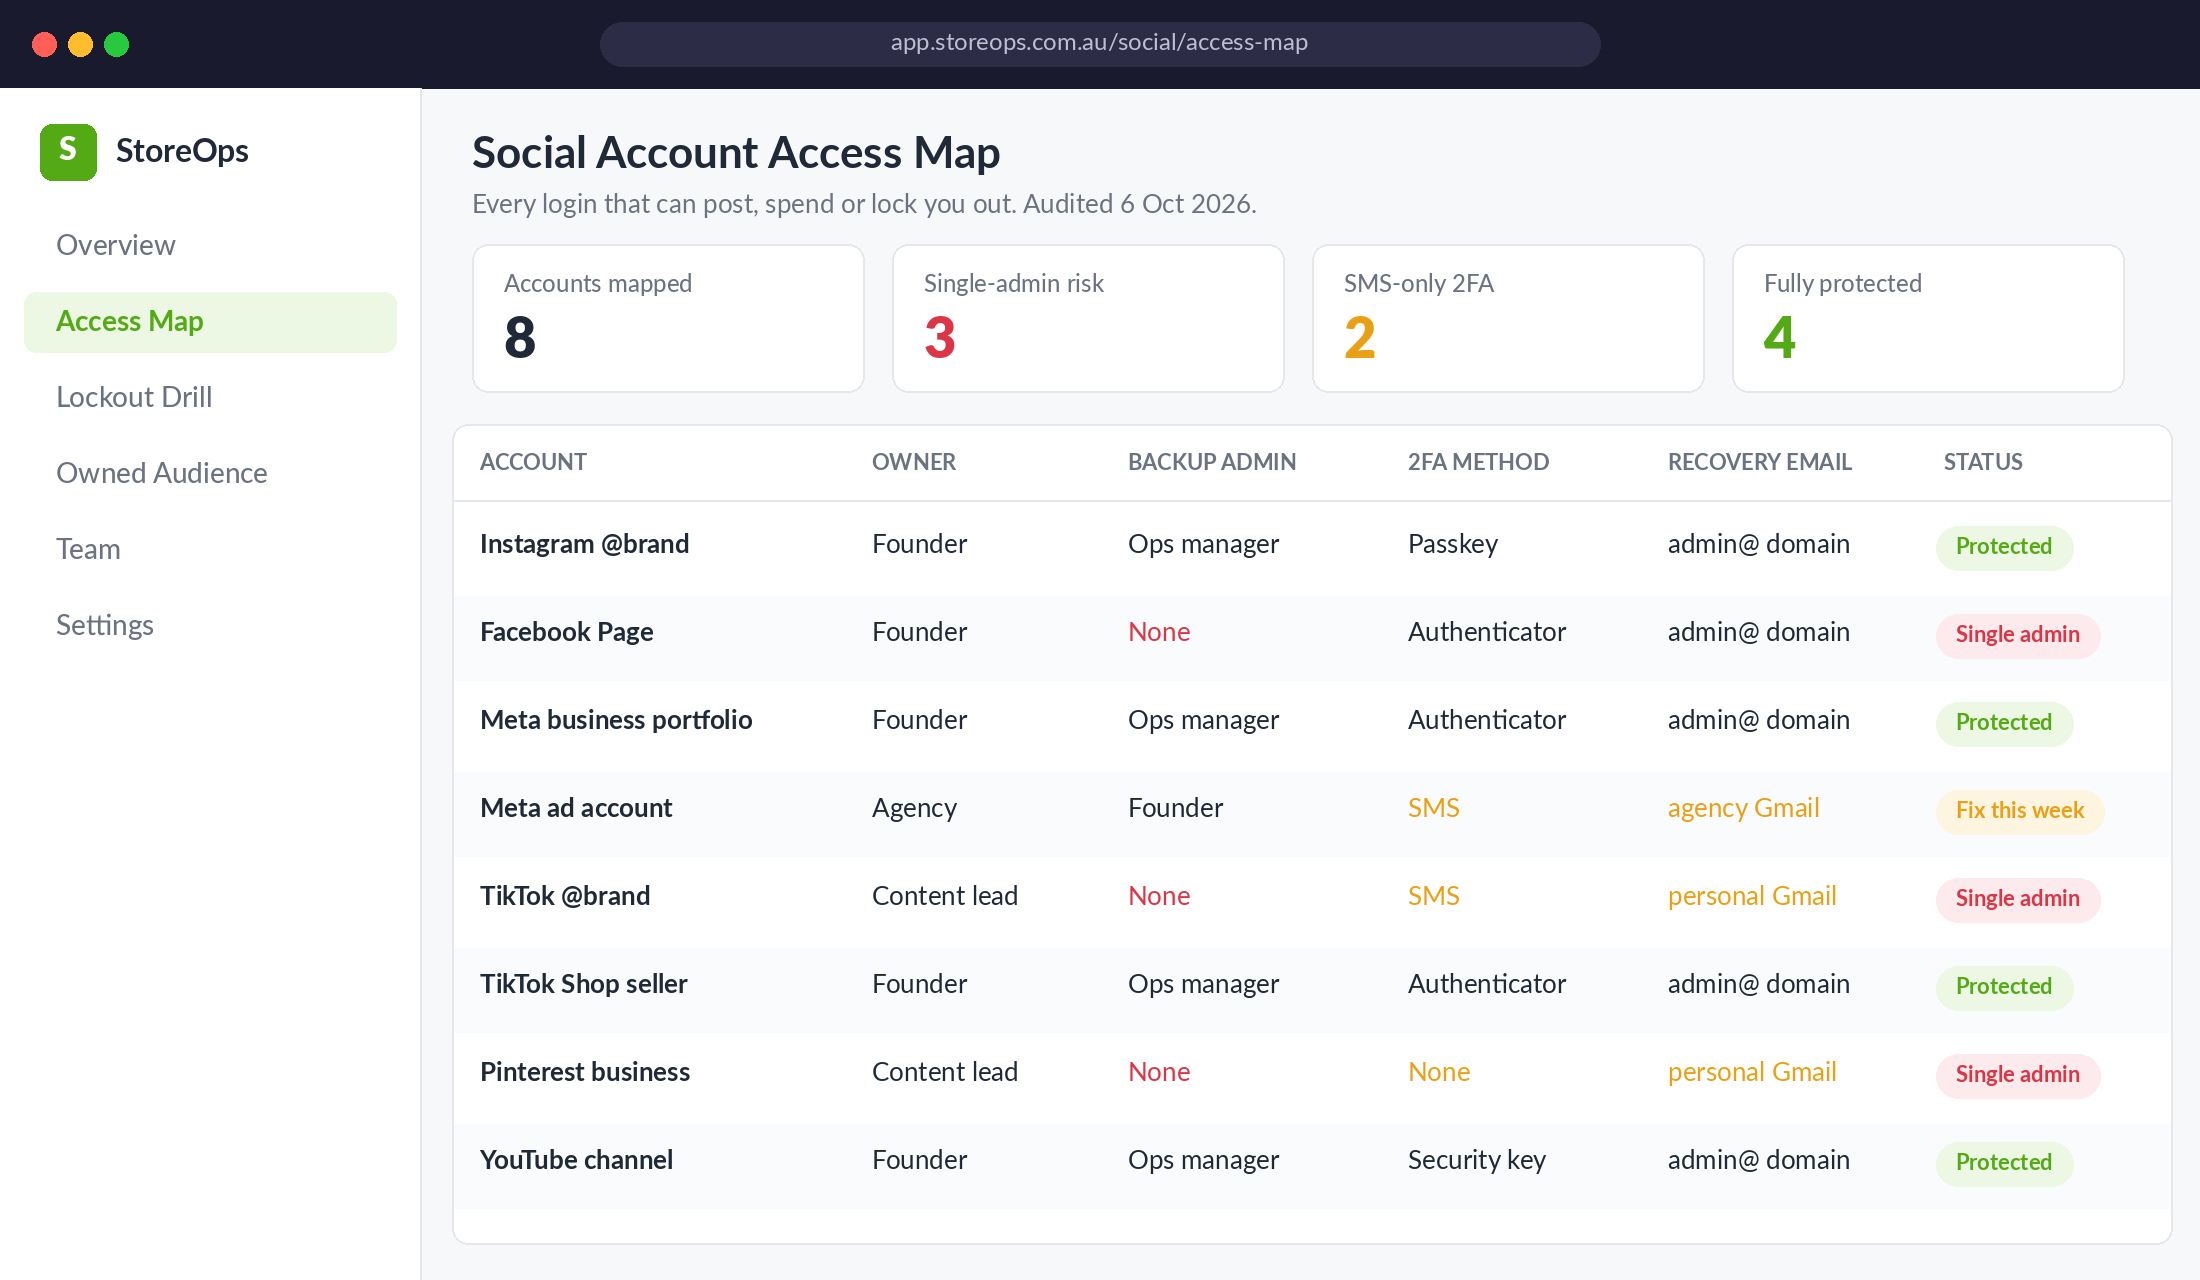Click Single admin badge on TikTok @brand row
2200x1280 pixels.
tap(2018, 899)
